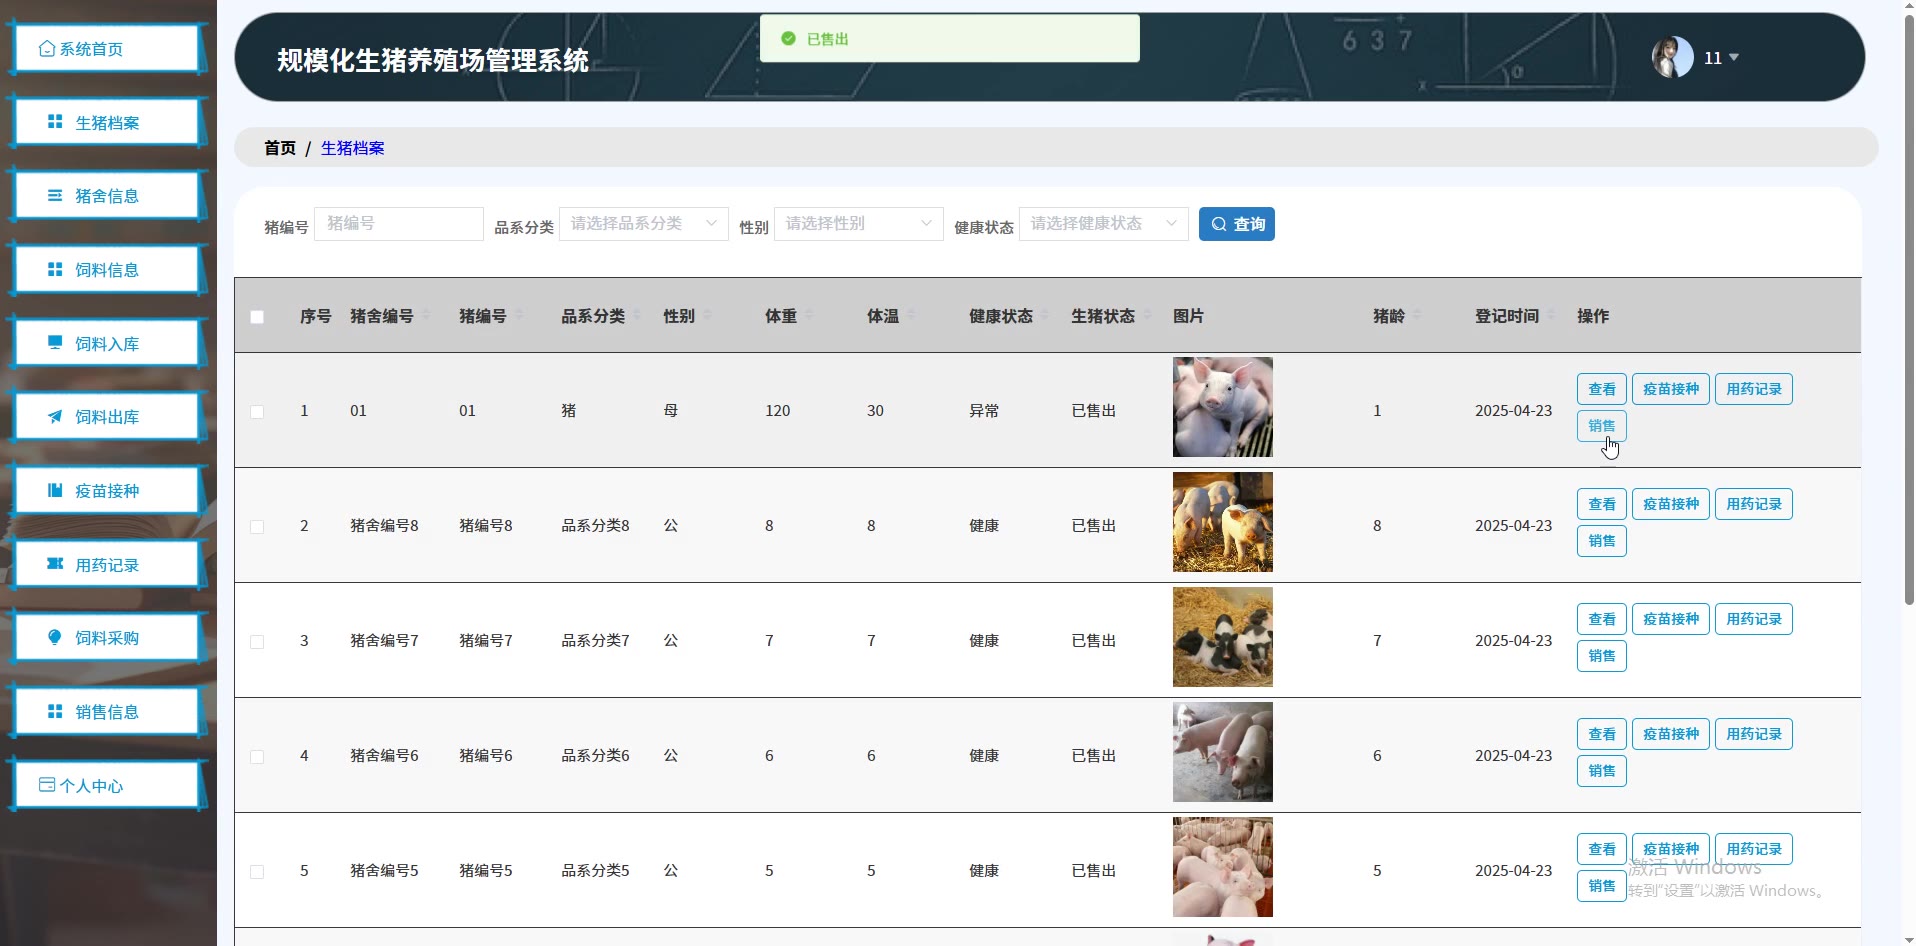Image resolution: width=1916 pixels, height=946 pixels.
Task: Click 销售 button for the 猪编号6 row
Action: point(1602,771)
